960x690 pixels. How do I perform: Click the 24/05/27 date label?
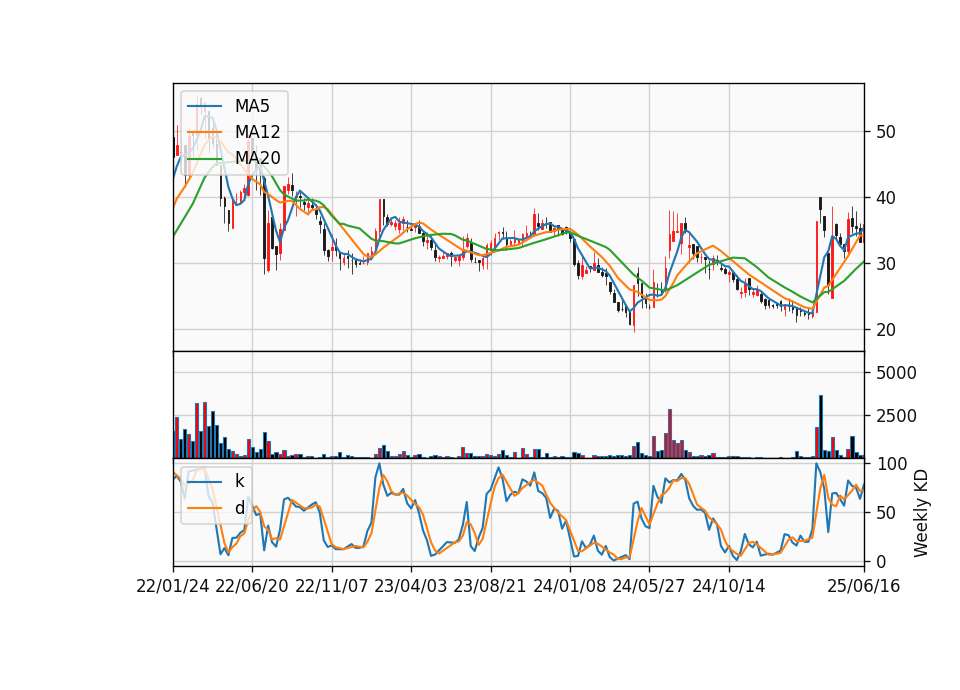[x=649, y=586]
